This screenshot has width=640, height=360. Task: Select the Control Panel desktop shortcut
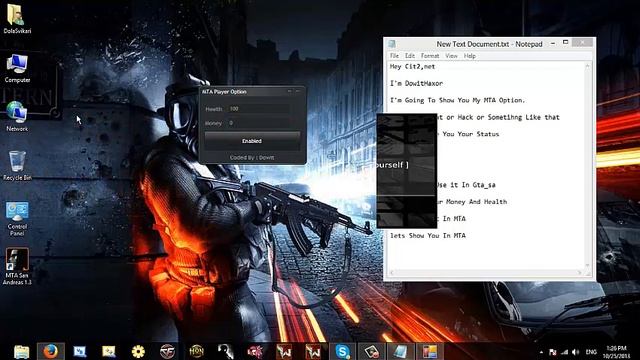17,219
